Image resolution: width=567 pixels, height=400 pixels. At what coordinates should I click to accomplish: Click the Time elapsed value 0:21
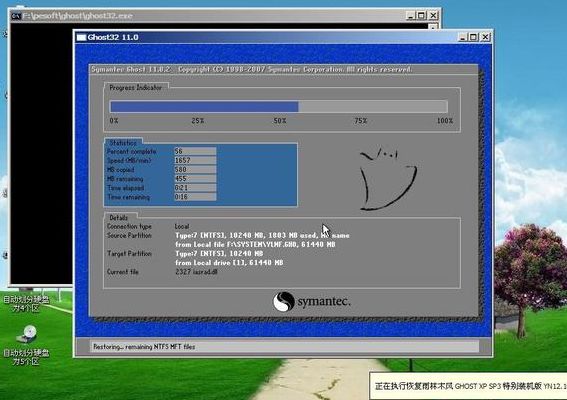pos(195,188)
